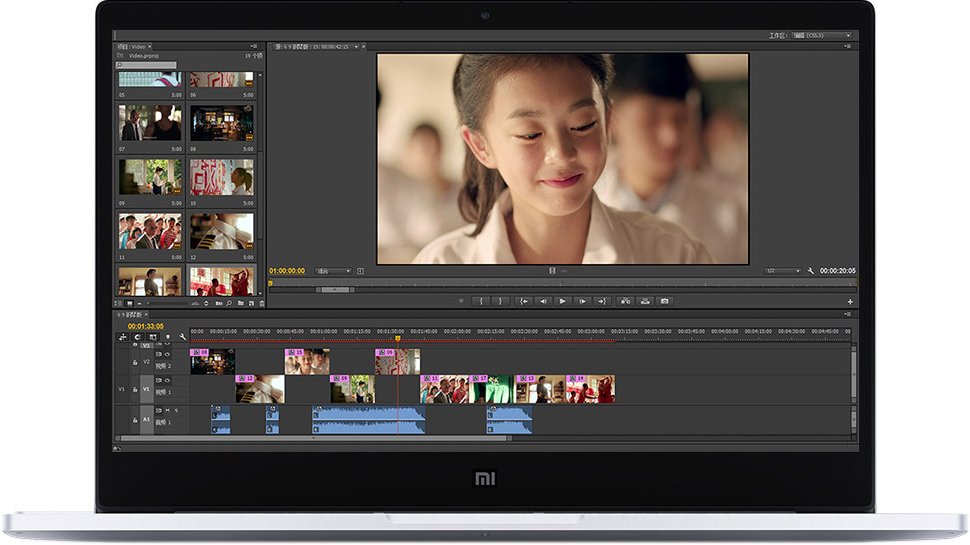Click the Step Back one frame button
The height and width of the screenshot is (545, 970).
[543, 301]
